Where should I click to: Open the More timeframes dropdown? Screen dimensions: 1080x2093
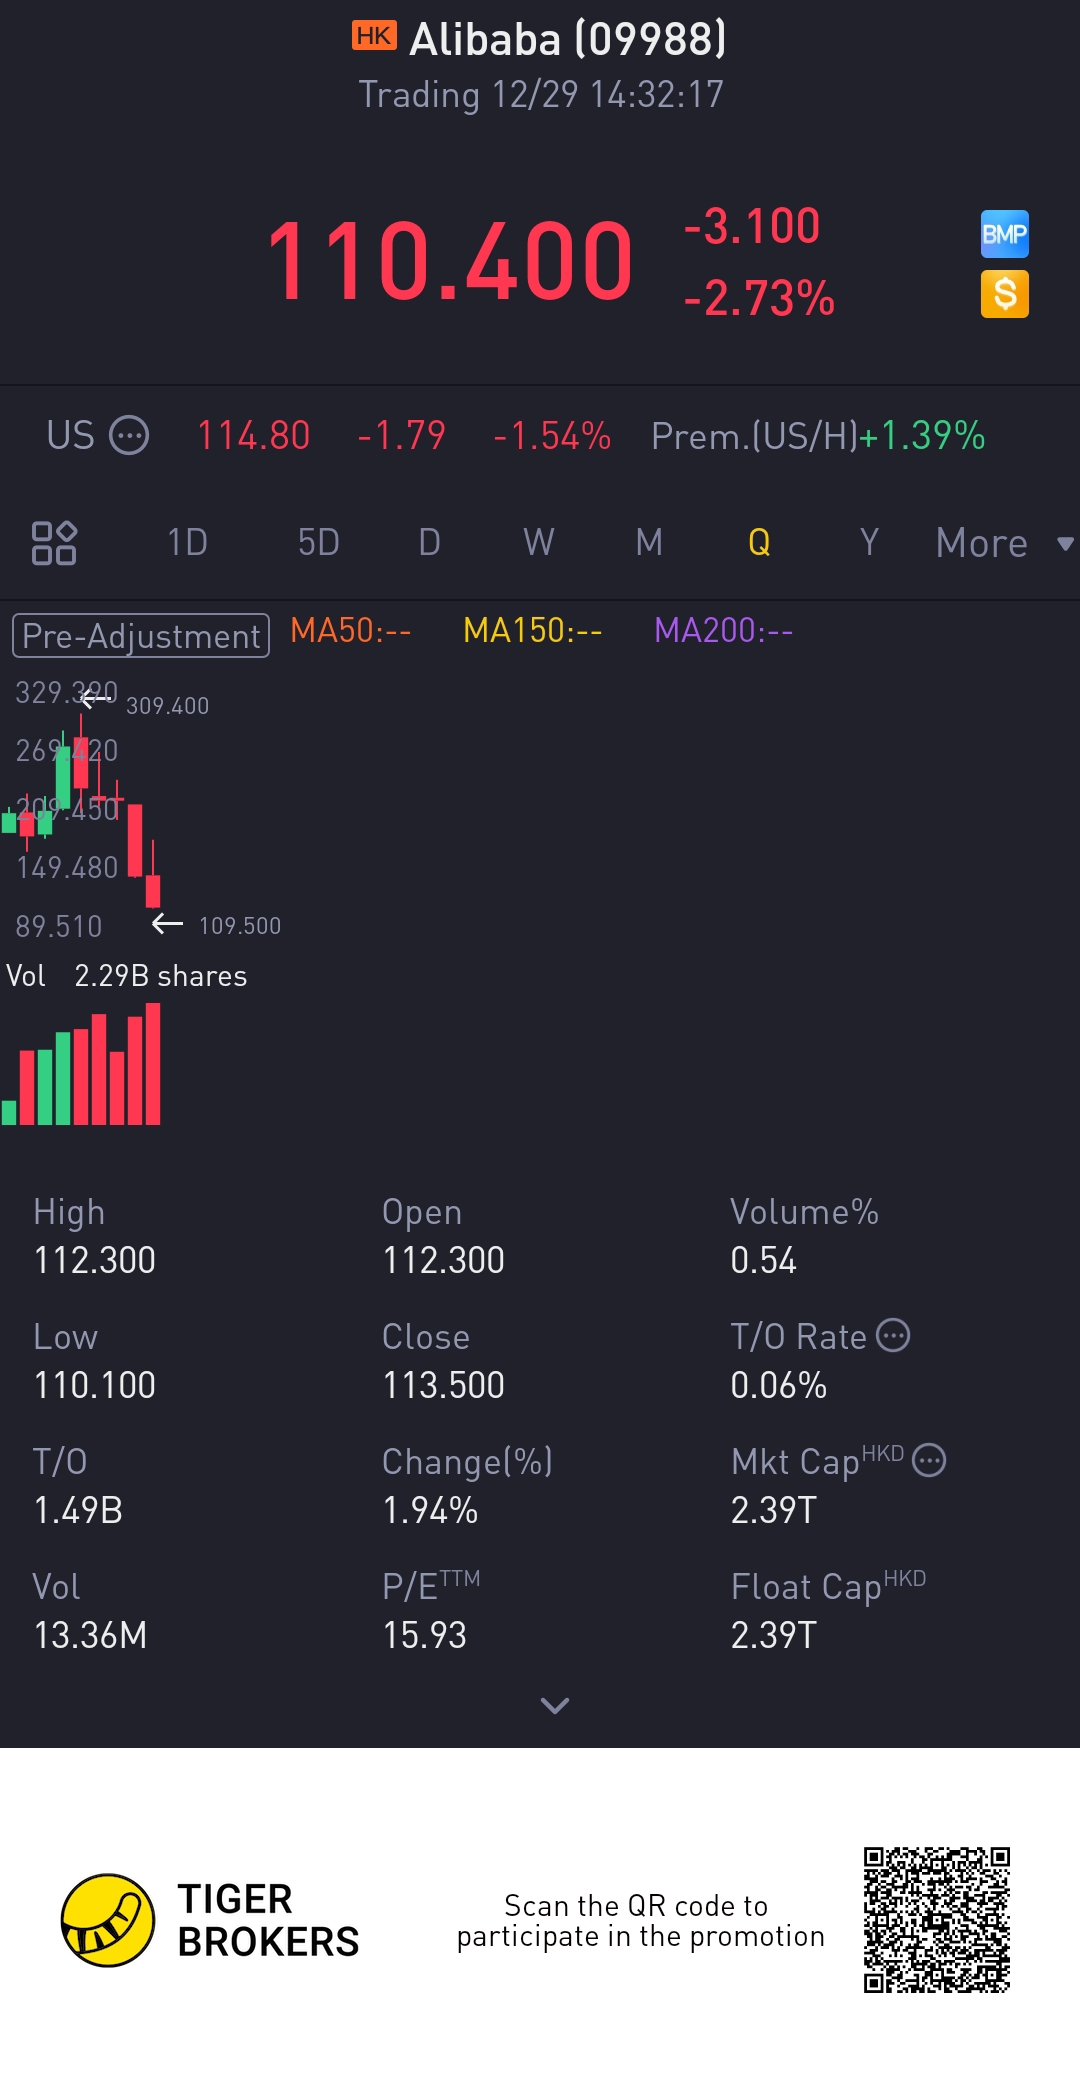pos(1004,543)
